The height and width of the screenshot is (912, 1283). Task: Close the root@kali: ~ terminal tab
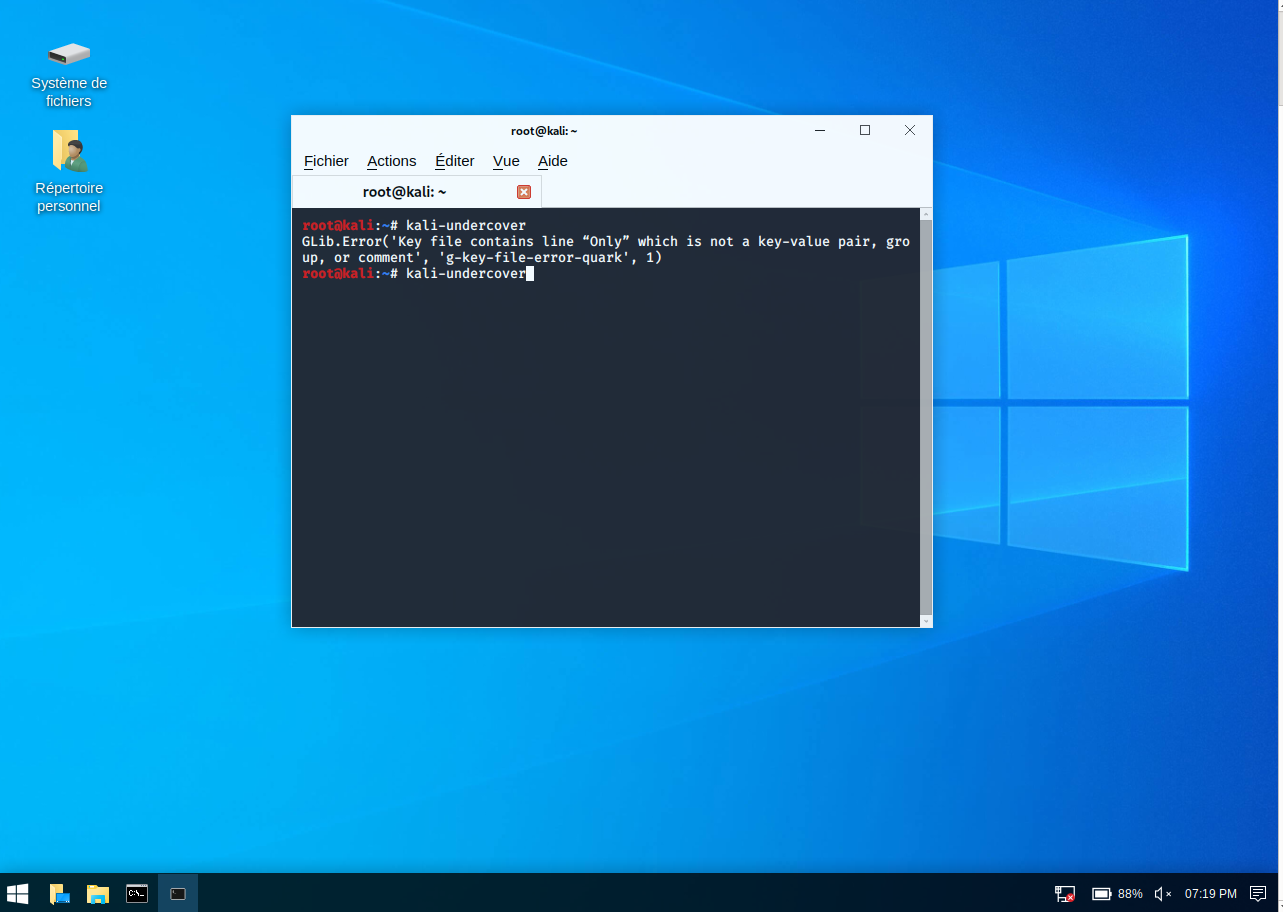pos(523,192)
